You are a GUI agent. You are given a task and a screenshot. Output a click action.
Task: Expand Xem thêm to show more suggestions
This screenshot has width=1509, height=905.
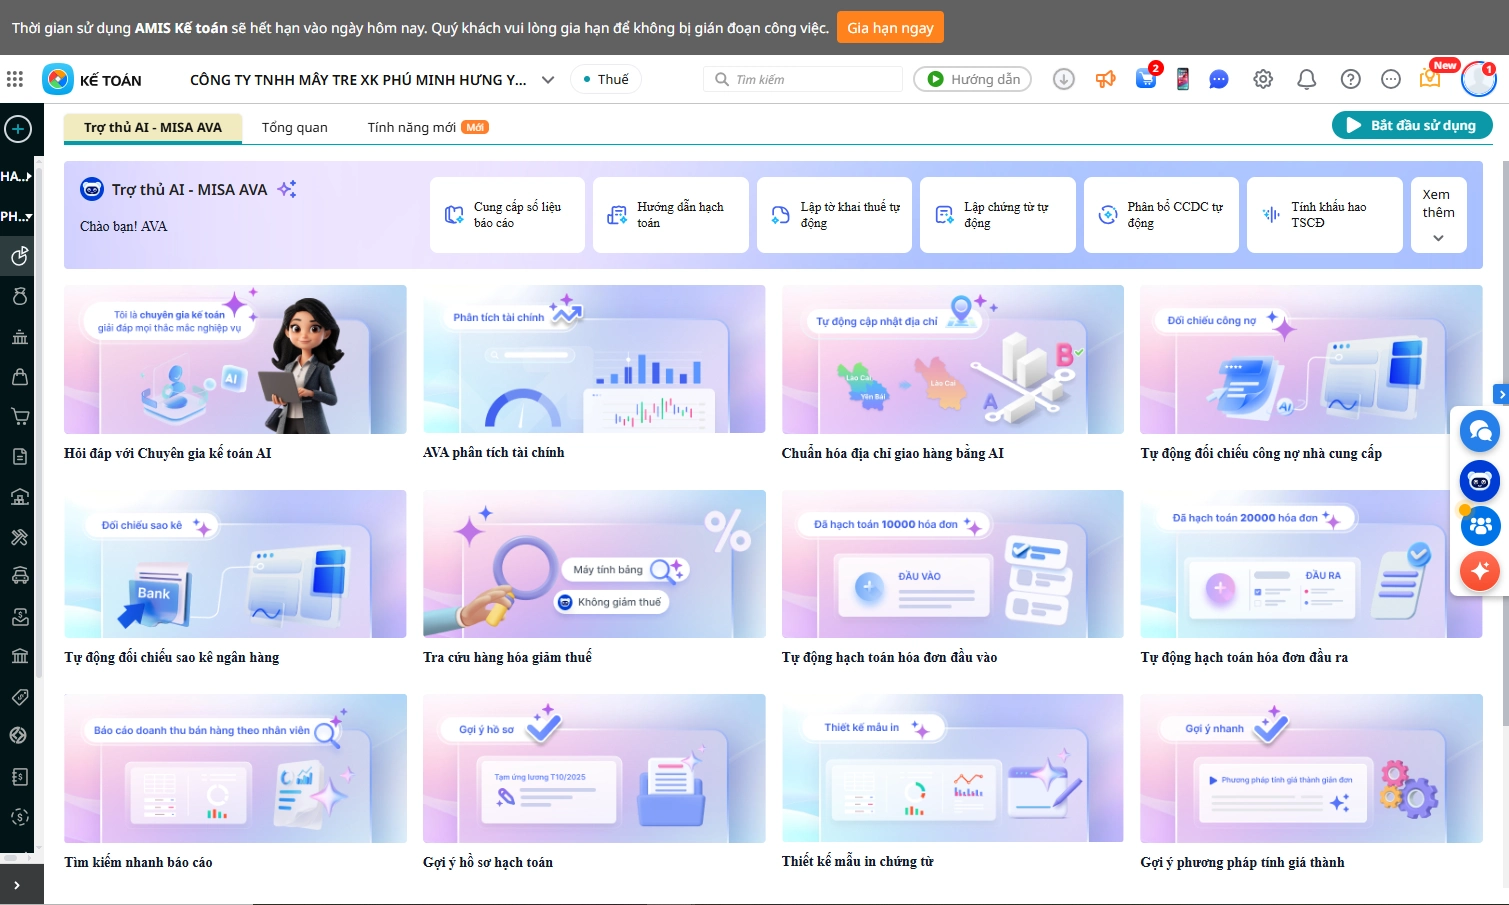coord(1438,215)
